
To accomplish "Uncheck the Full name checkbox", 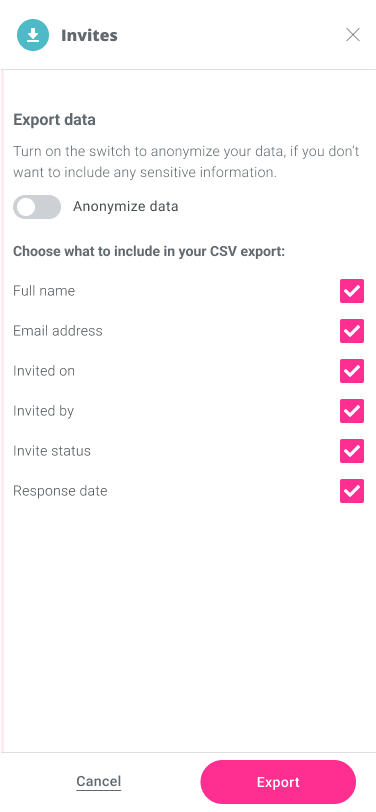I will click(x=352, y=291).
